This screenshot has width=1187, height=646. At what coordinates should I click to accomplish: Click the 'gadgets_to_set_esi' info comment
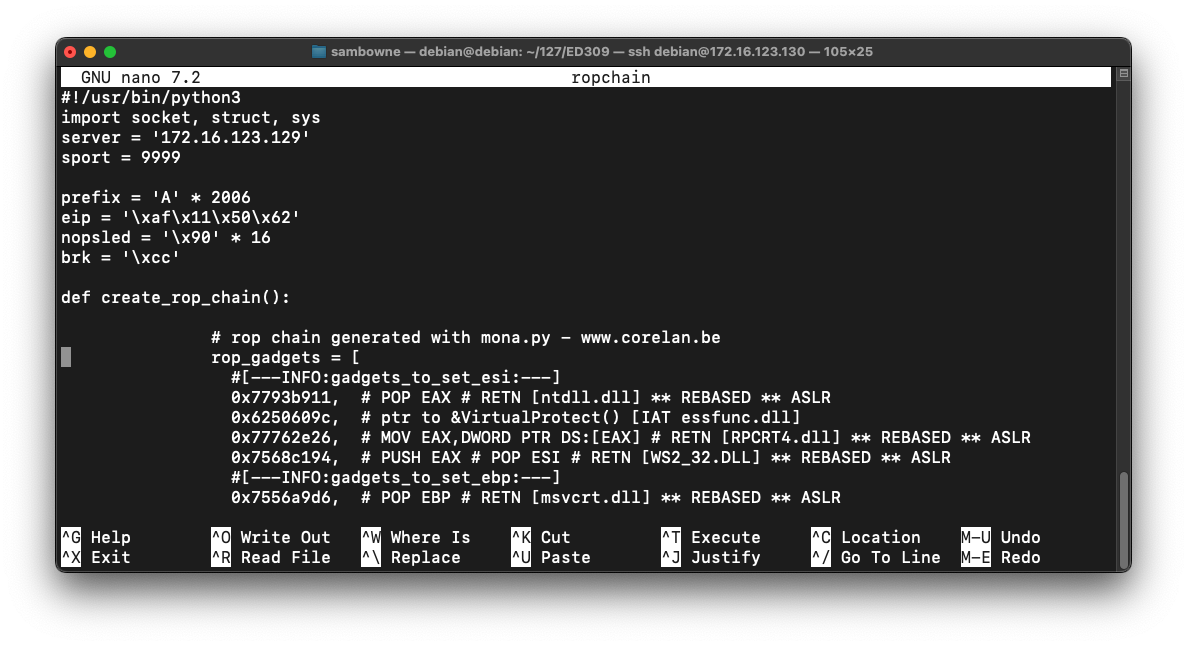(396, 377)
